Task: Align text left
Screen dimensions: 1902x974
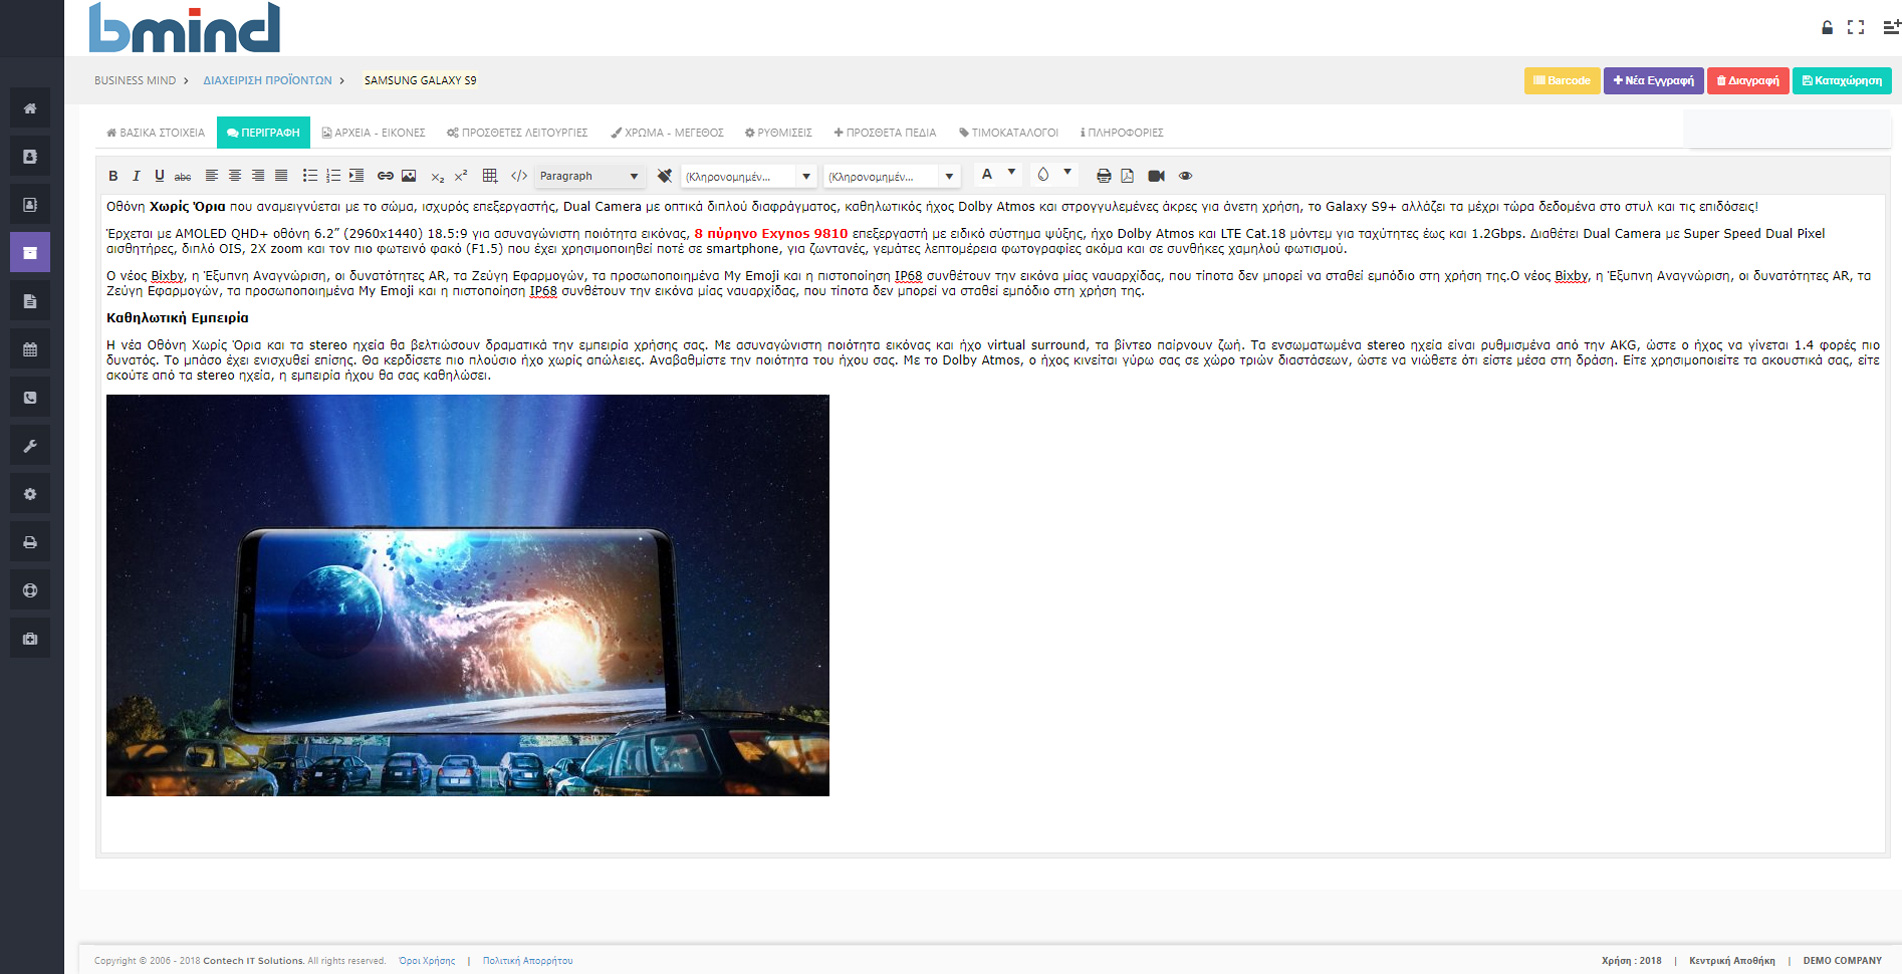Action: pos(212,176)
